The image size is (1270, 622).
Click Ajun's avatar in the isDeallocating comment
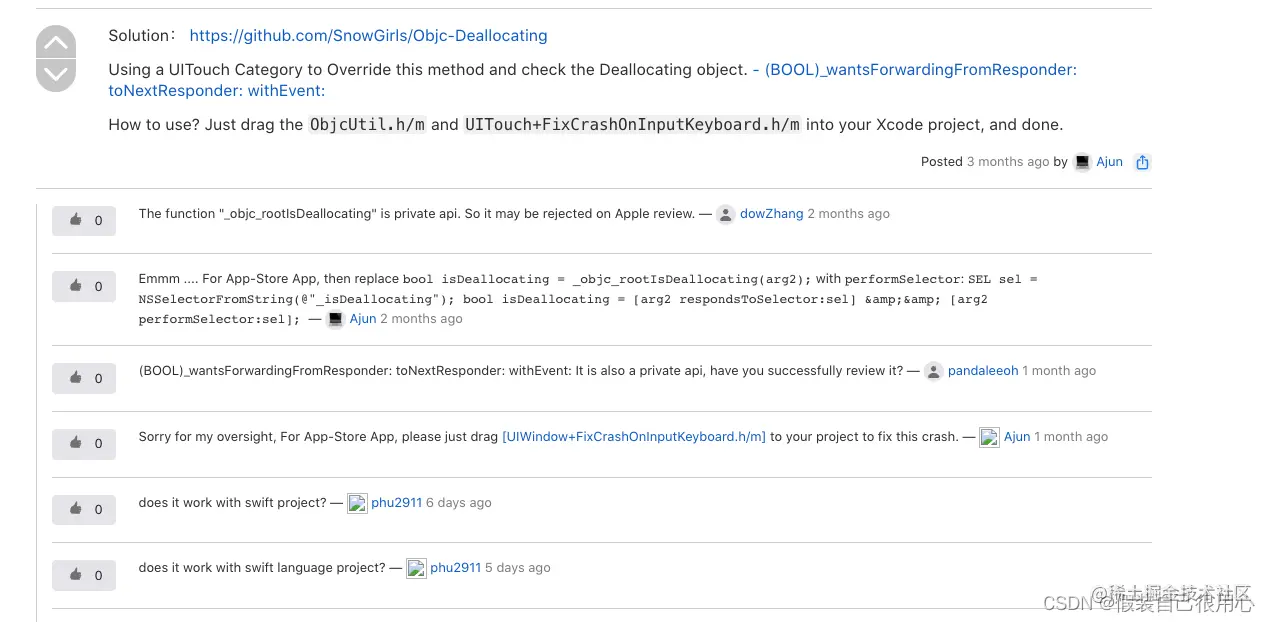click(335, 319)
